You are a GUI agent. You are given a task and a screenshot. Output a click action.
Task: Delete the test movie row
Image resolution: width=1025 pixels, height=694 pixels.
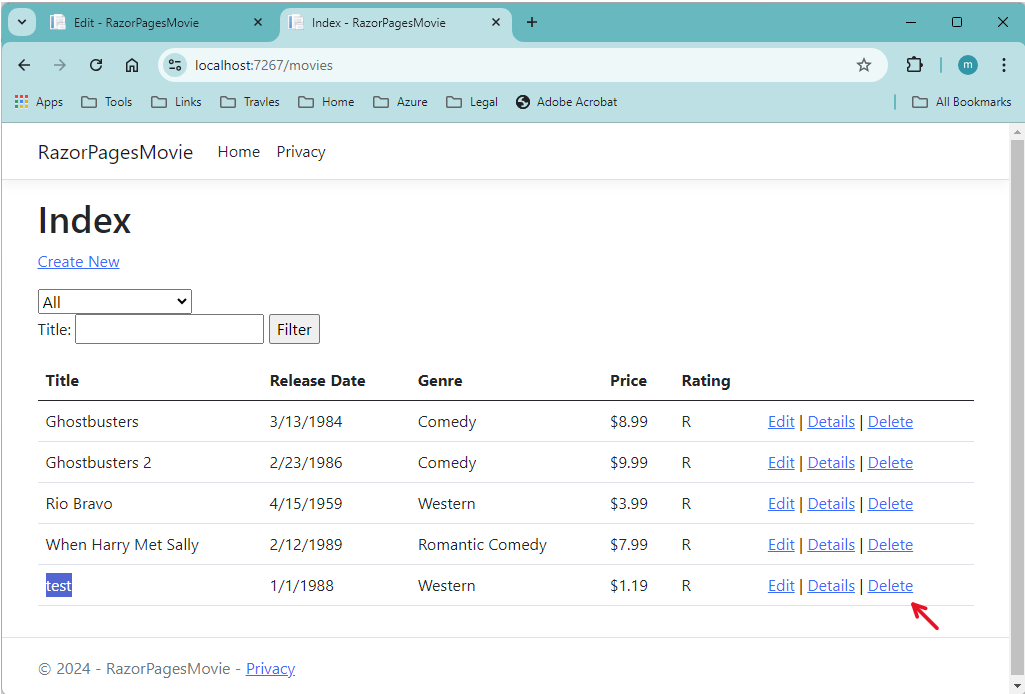[x=890, y=586]
